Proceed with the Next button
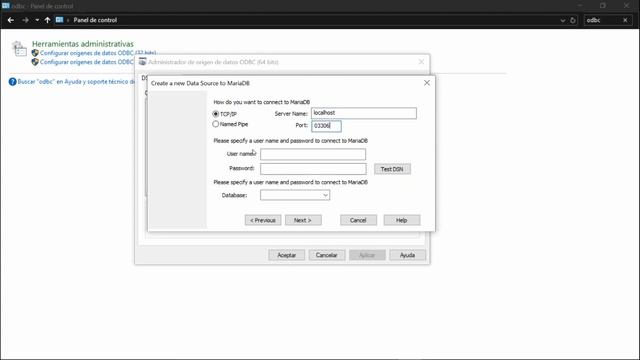The height and width of the screenshot is (360, 640). tap(303, 220)
